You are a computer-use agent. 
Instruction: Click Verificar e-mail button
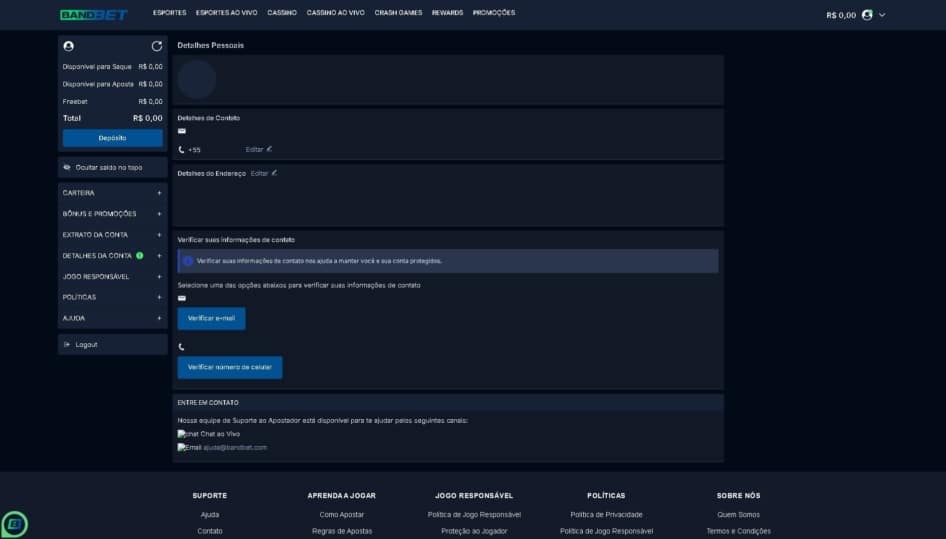point(211,318)
